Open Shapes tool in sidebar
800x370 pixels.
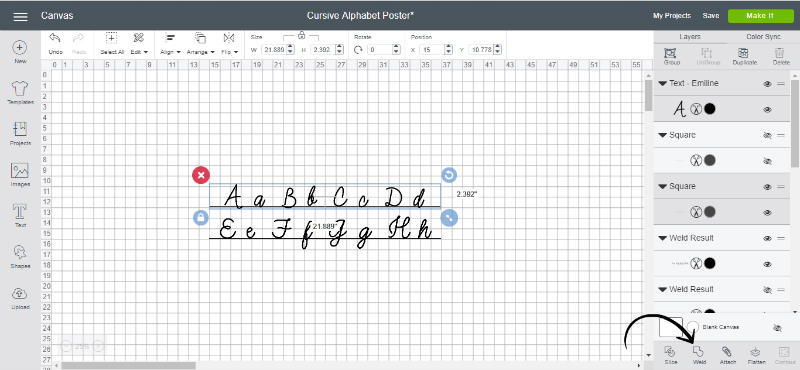(x=20, y=257)
